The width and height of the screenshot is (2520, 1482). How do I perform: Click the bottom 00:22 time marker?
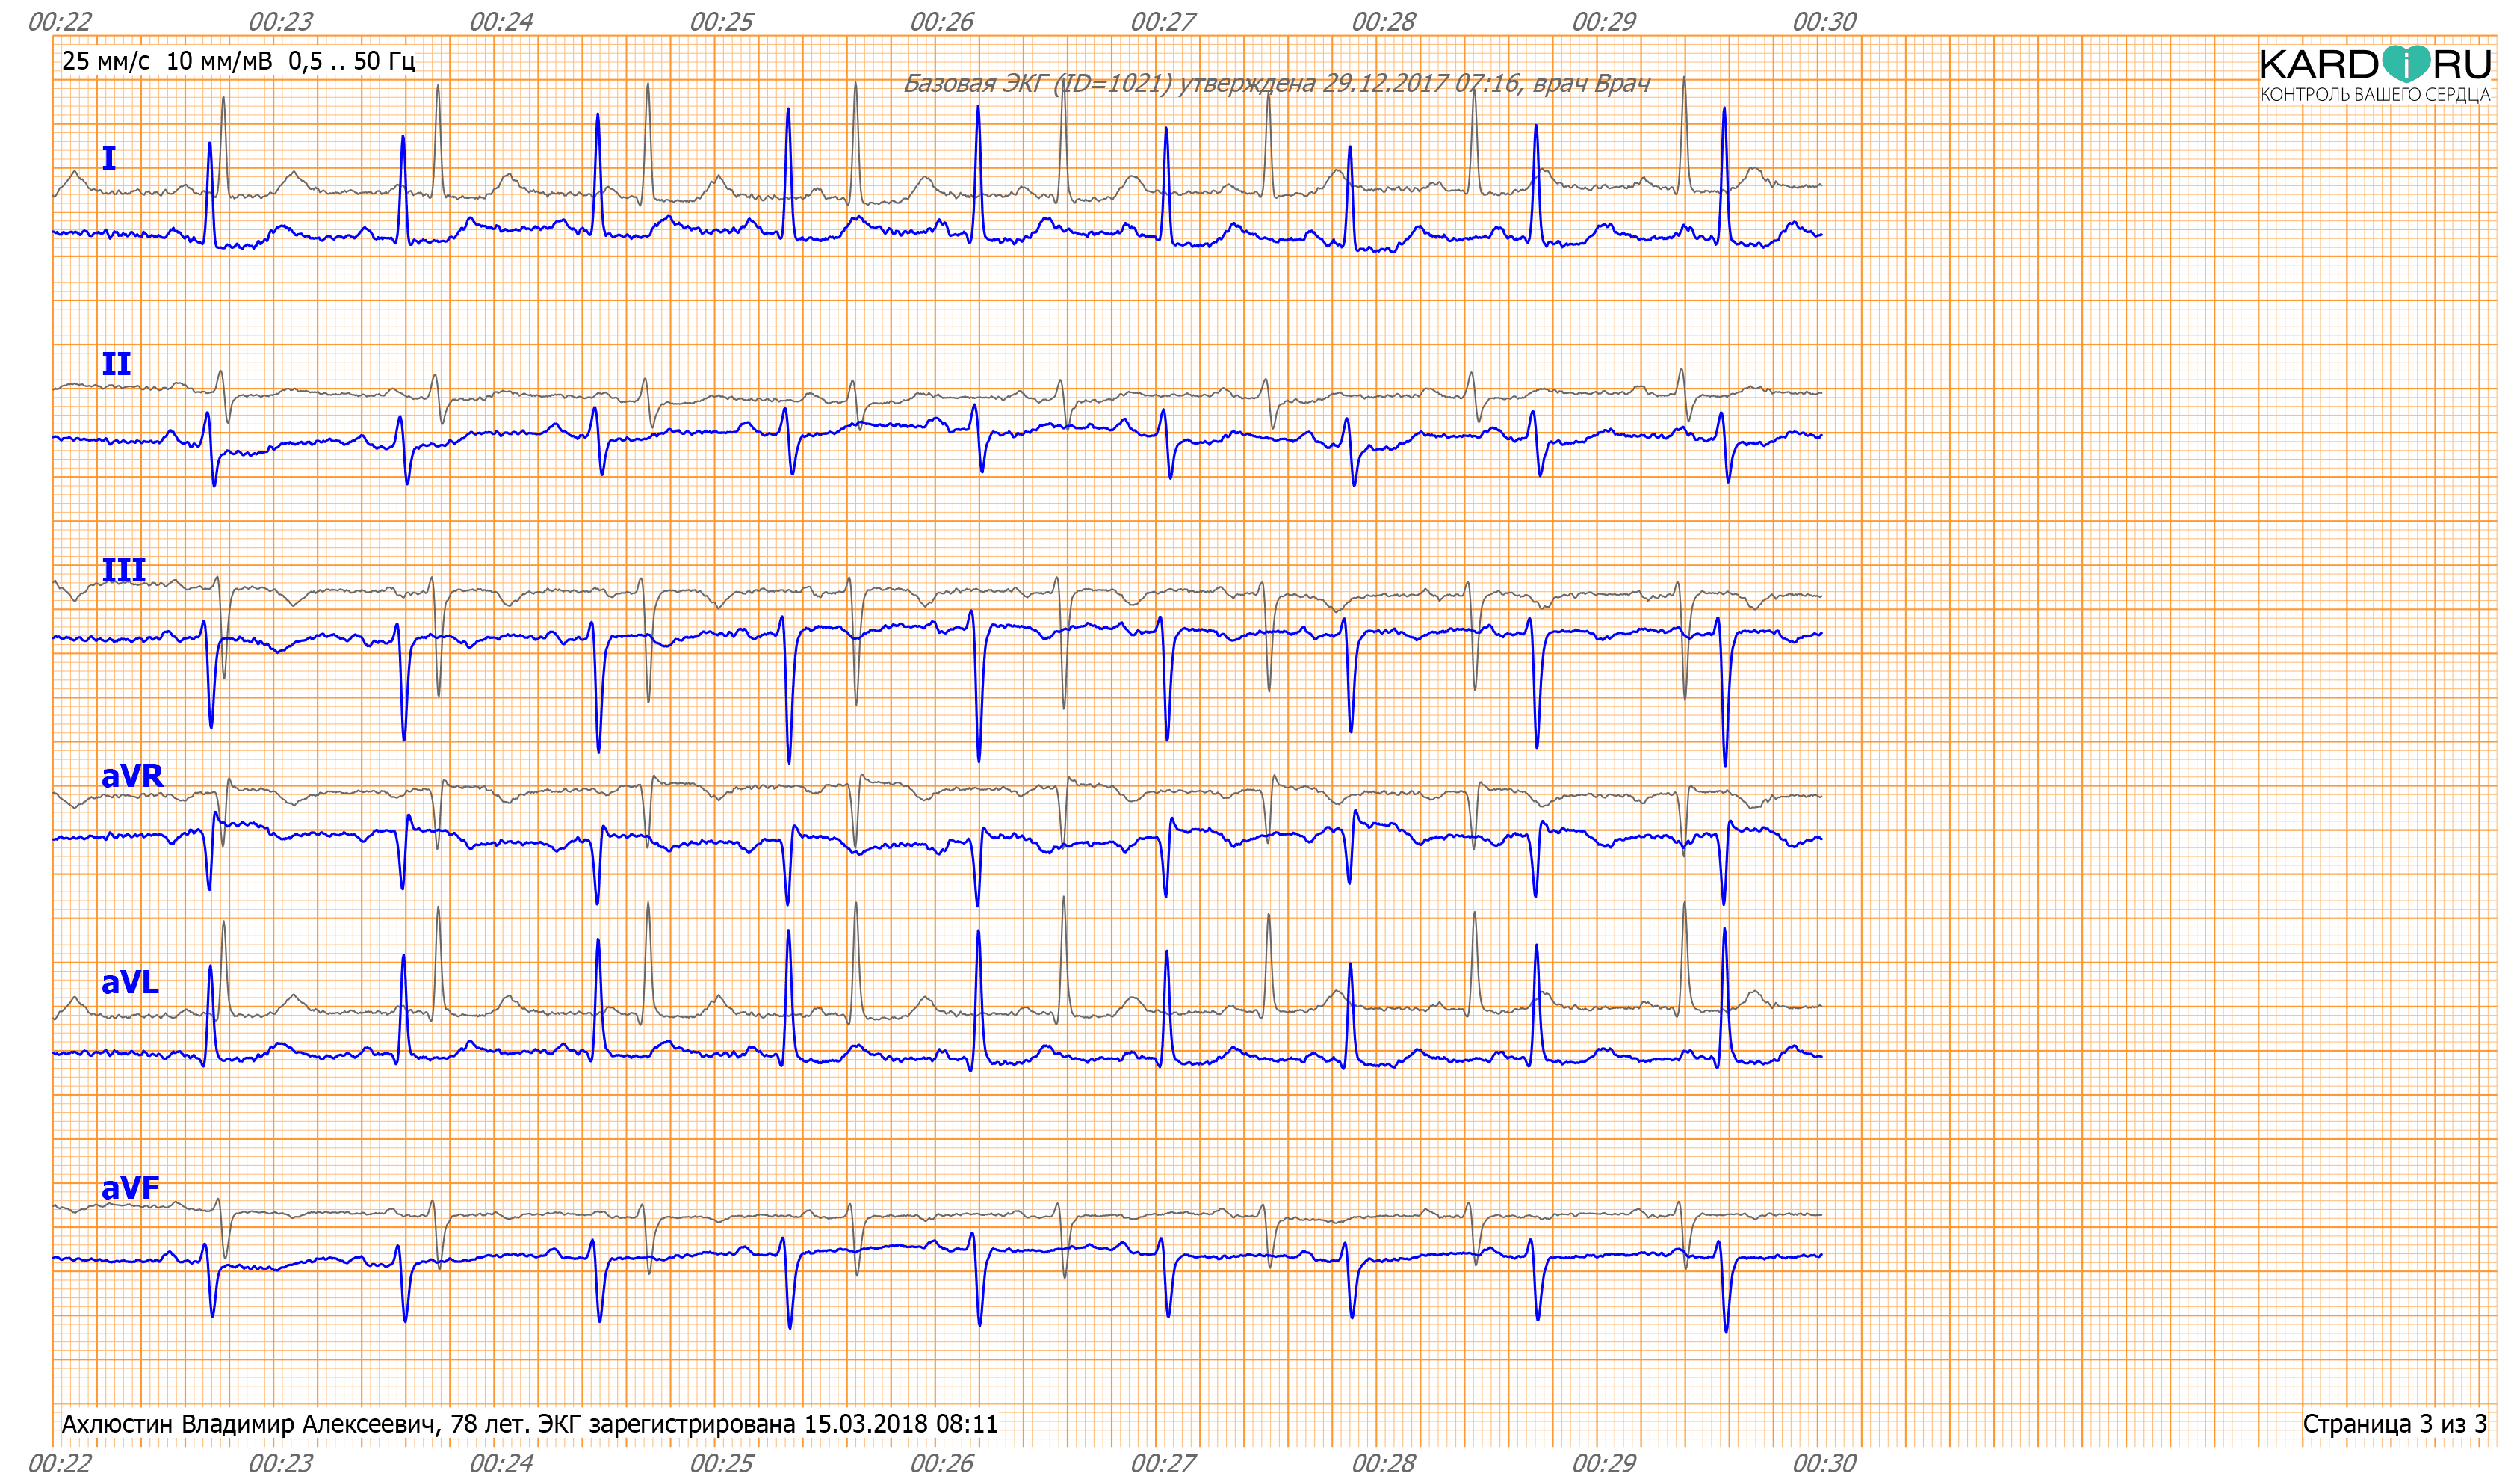60,1463
